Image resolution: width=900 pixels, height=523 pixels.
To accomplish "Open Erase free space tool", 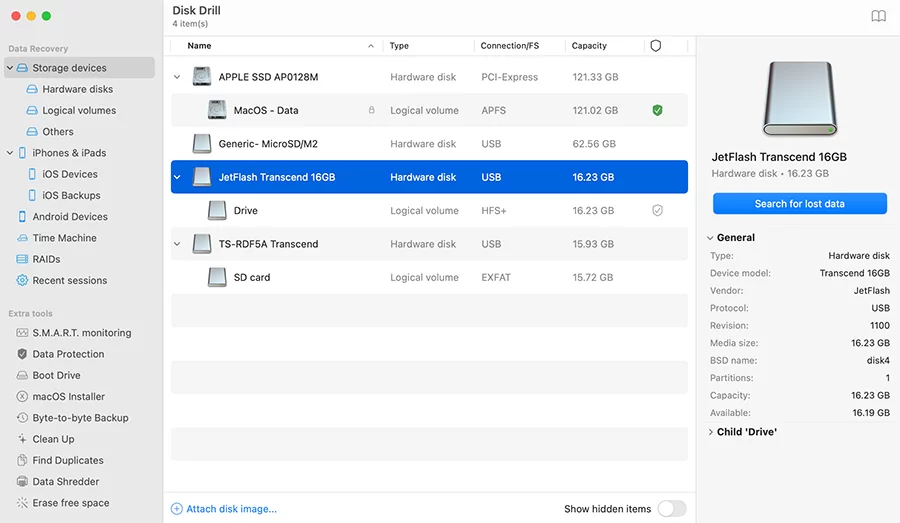I will pyautogui.click(x=63, y=503).
